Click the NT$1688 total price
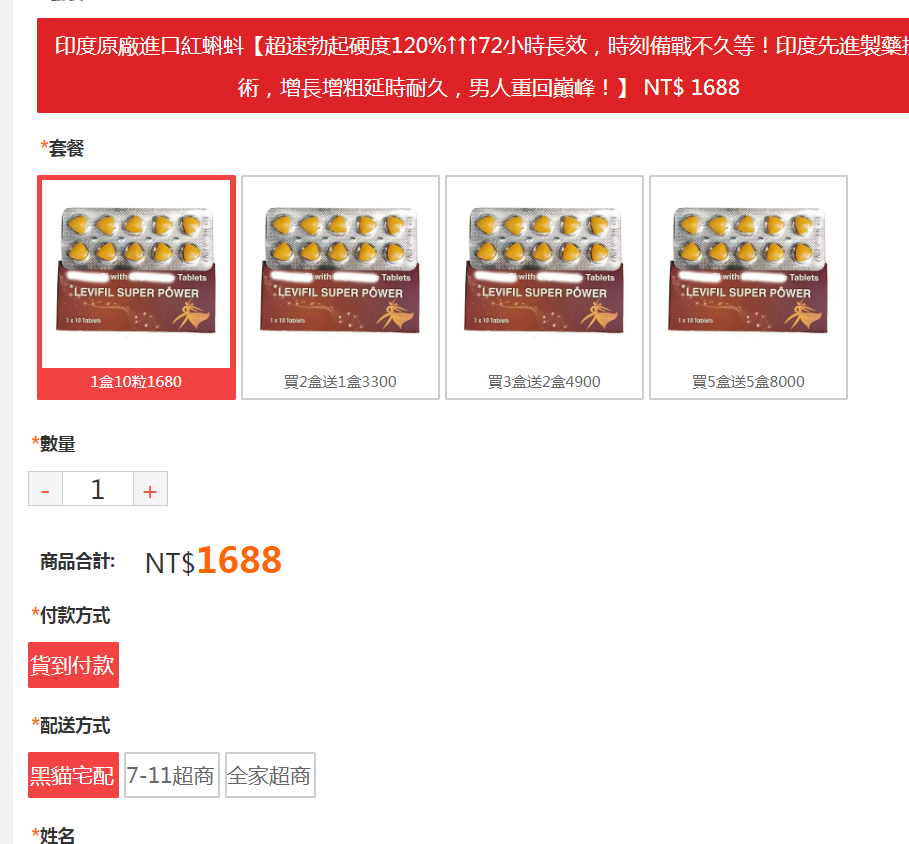This screenshot has height=844, width=909. click(x=213, y=561)
